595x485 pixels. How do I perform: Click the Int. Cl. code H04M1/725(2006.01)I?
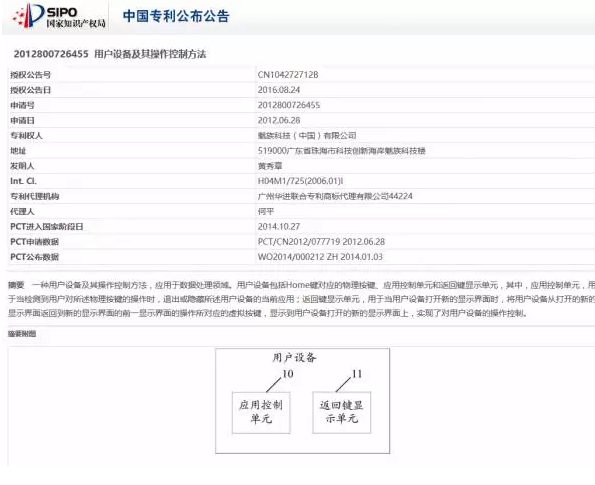tap(300, 181)
